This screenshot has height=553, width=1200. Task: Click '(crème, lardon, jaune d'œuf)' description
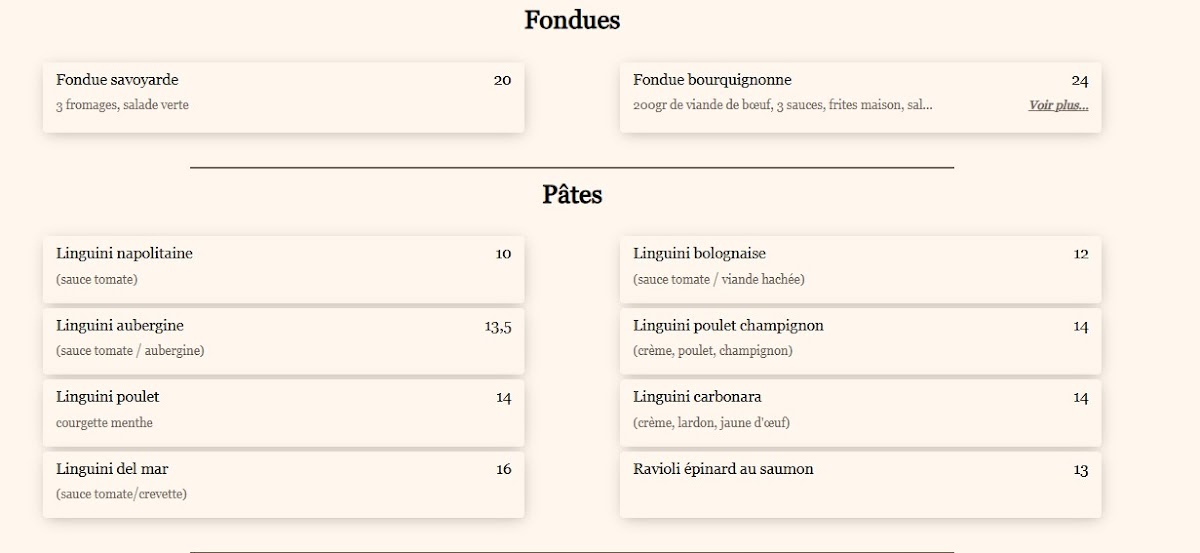[x=711, y=423]
